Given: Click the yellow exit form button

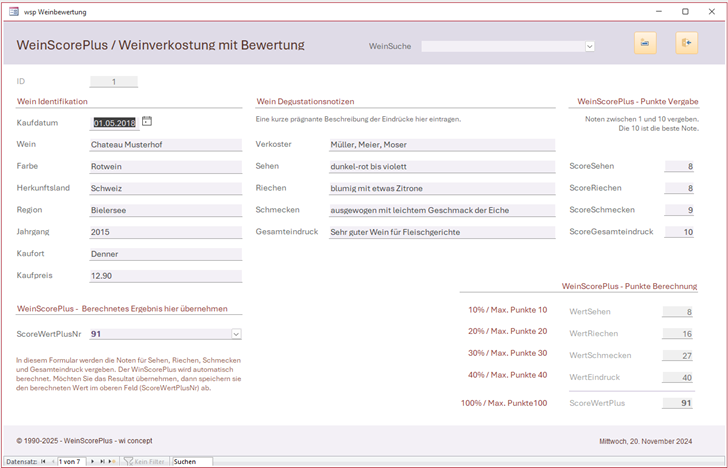Looking at the screenshot, I should [687, 43].
